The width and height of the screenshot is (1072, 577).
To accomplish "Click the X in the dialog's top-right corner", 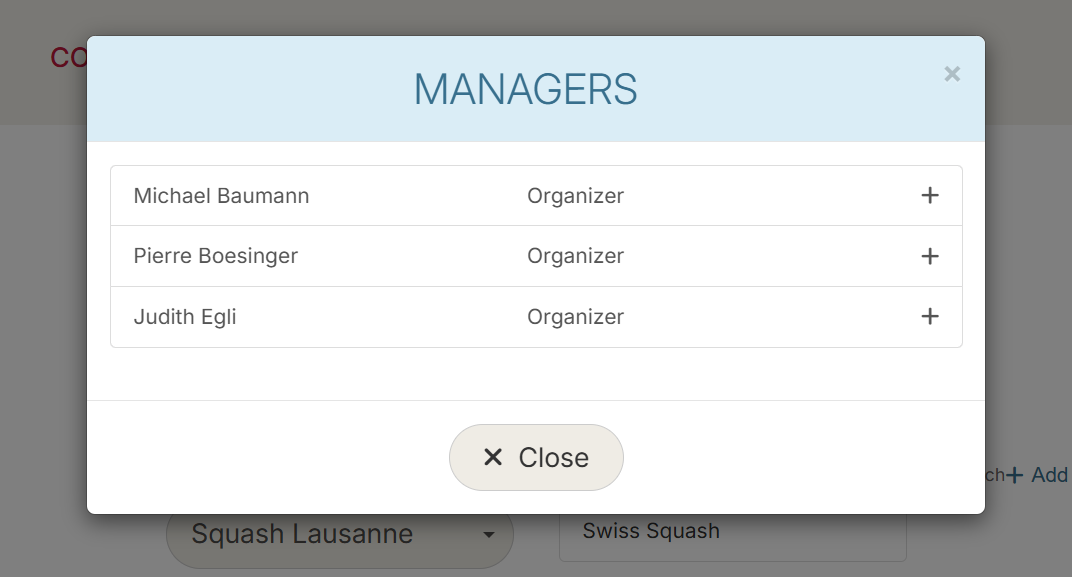I will coord(951,73).
